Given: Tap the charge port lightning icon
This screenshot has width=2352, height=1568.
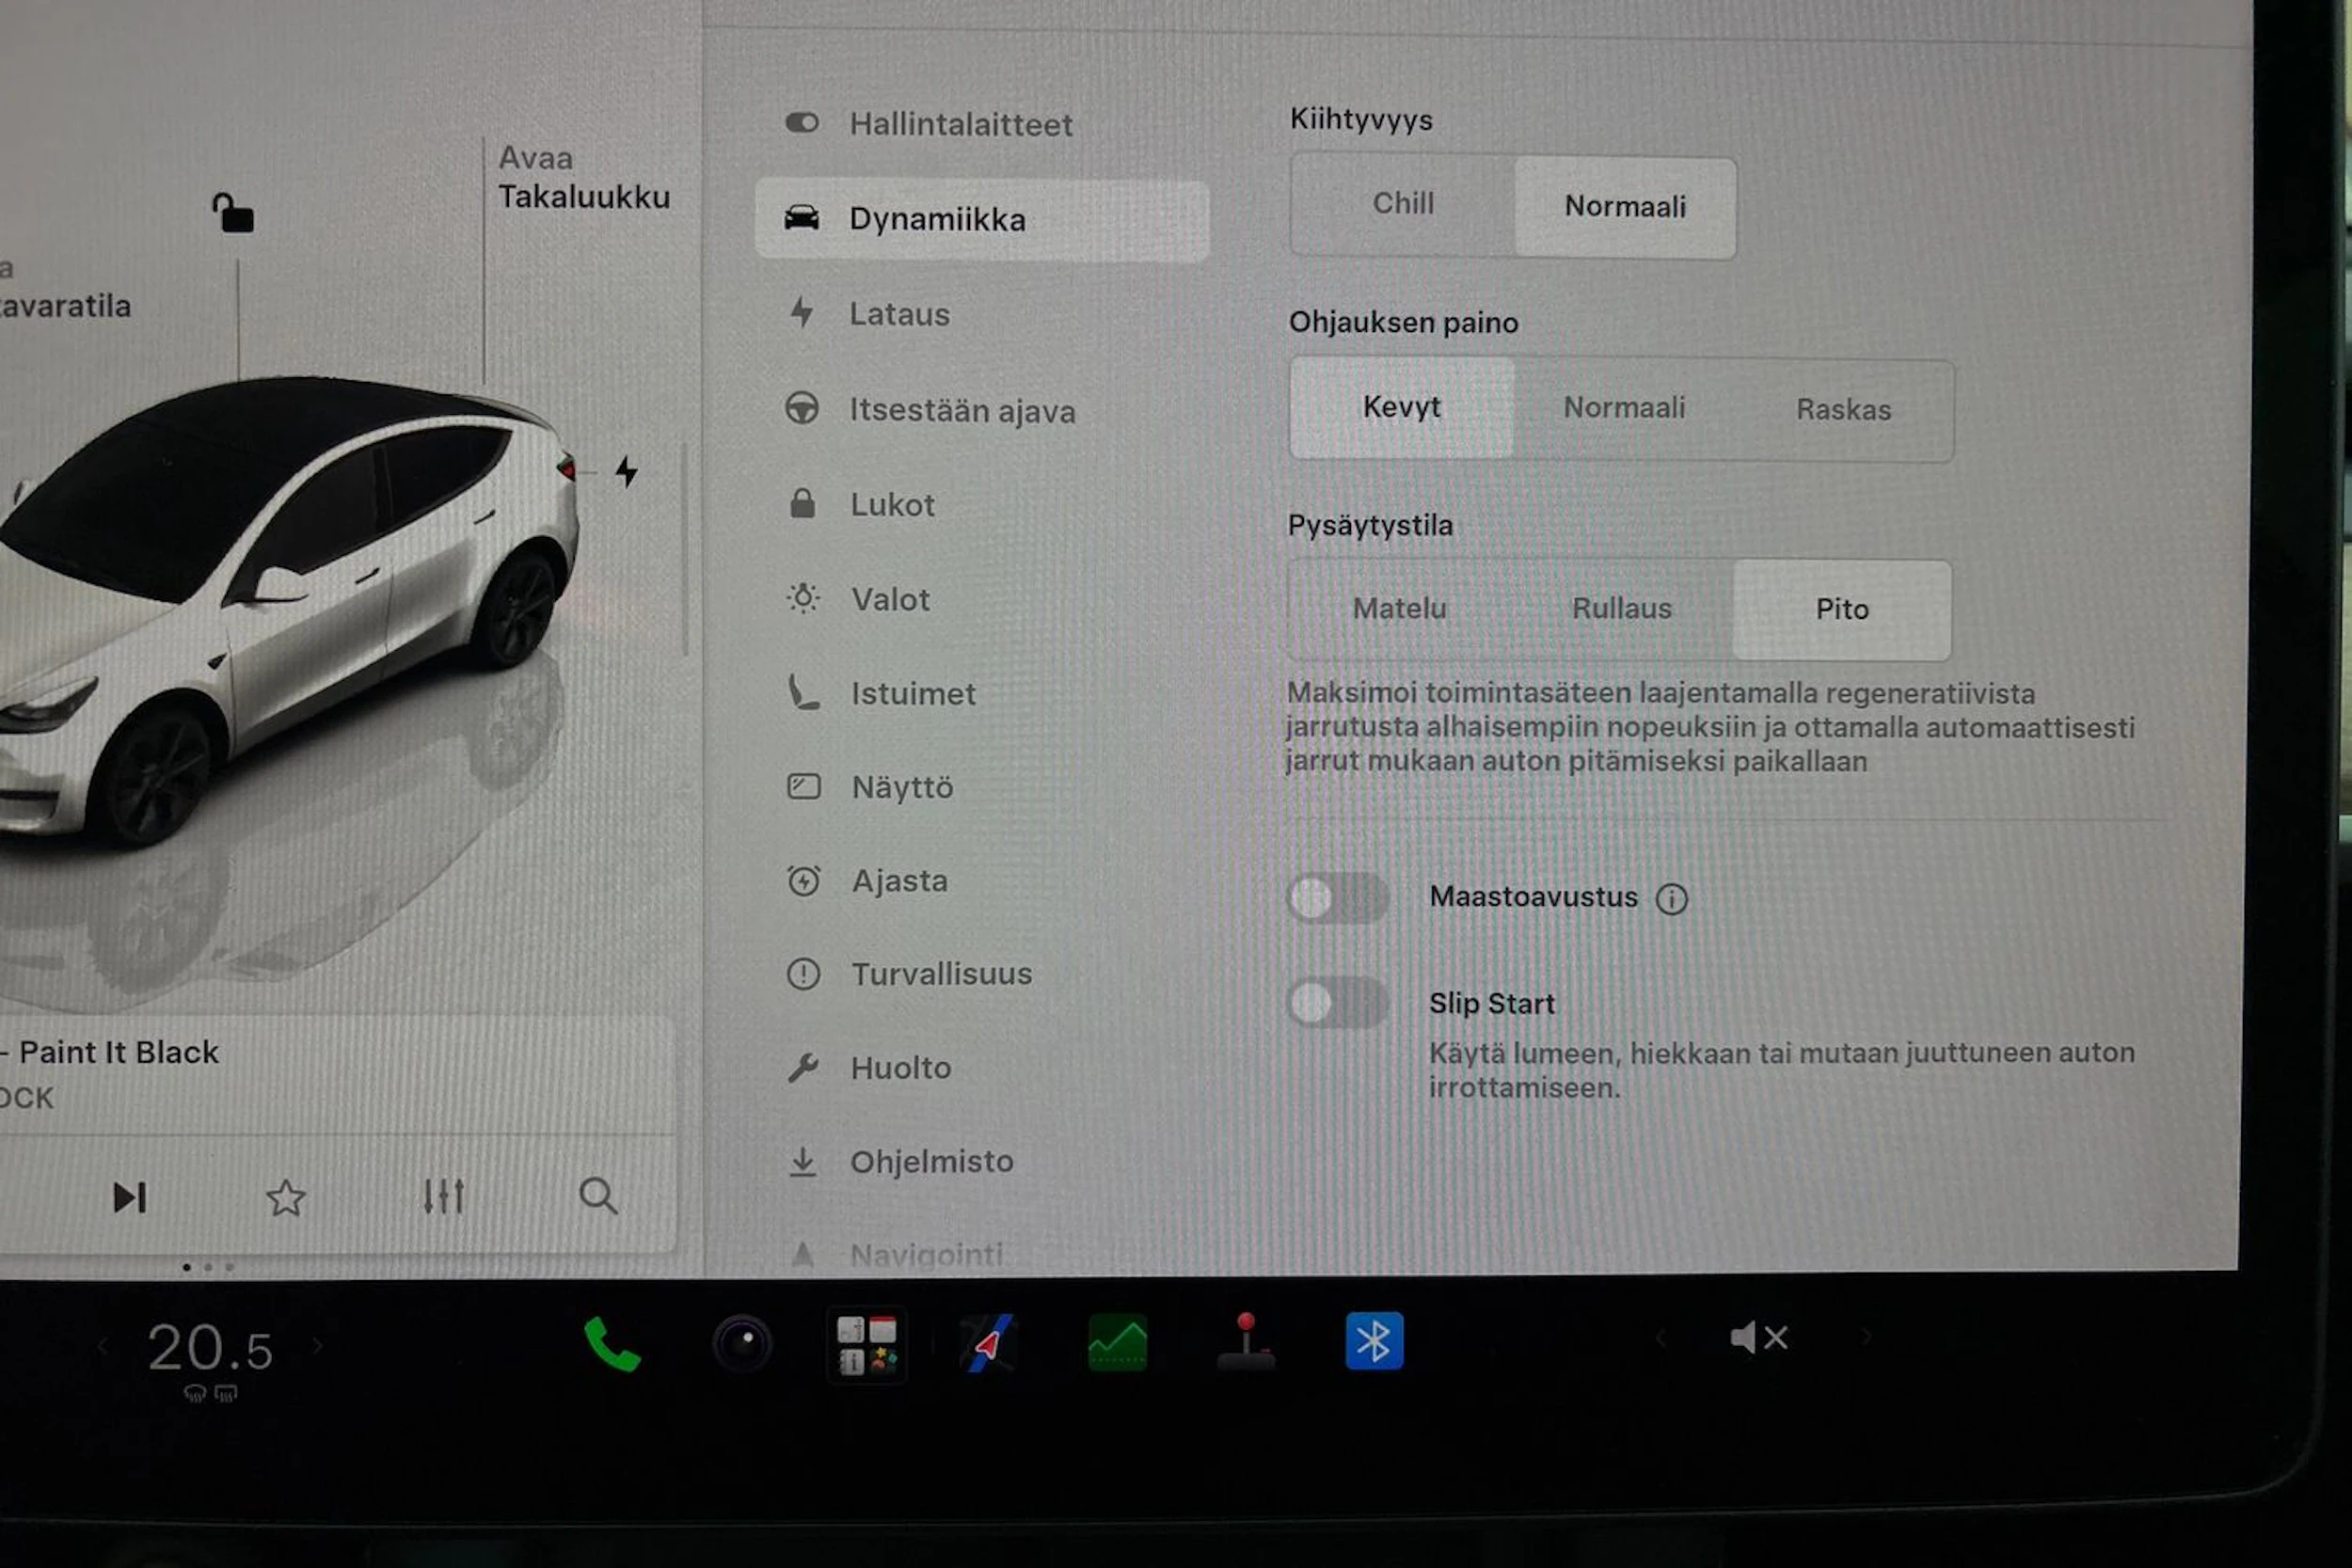Looking at the screenshot, I should coord(627,471).
